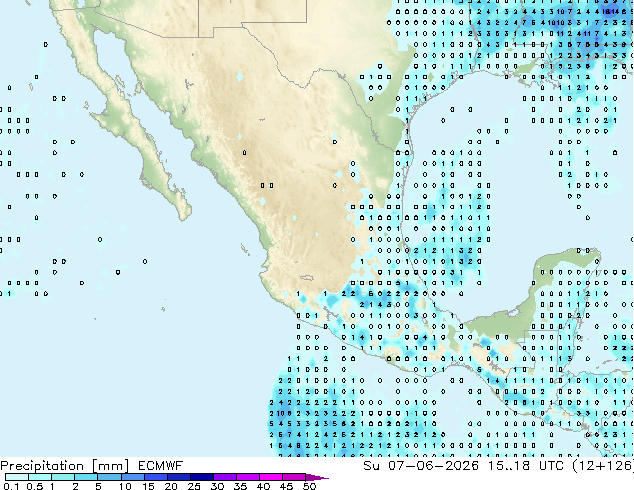Click the '0.1' legend scale label

11,486
